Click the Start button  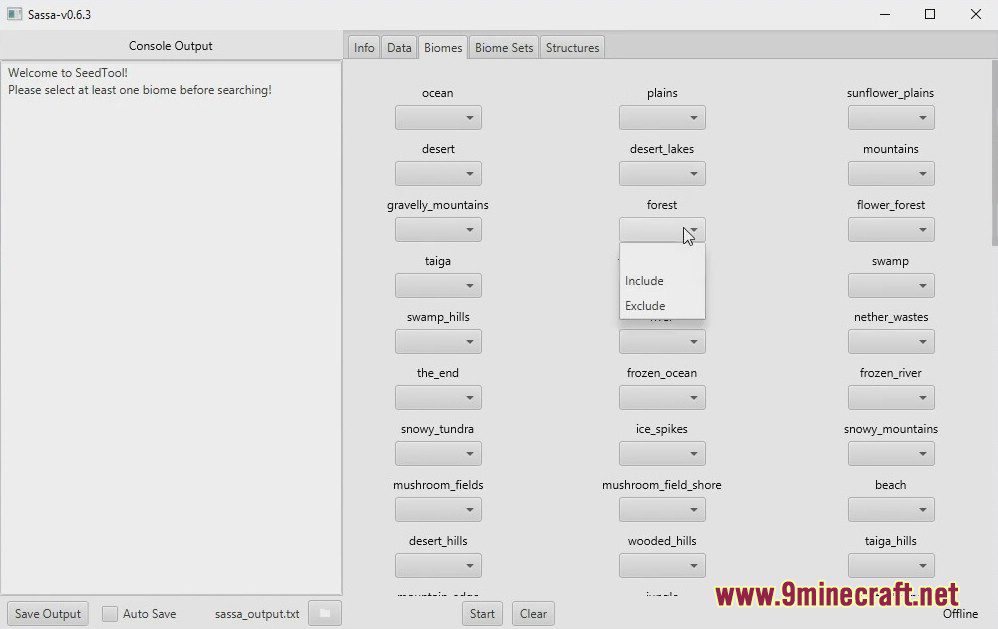tap(482, 614)
